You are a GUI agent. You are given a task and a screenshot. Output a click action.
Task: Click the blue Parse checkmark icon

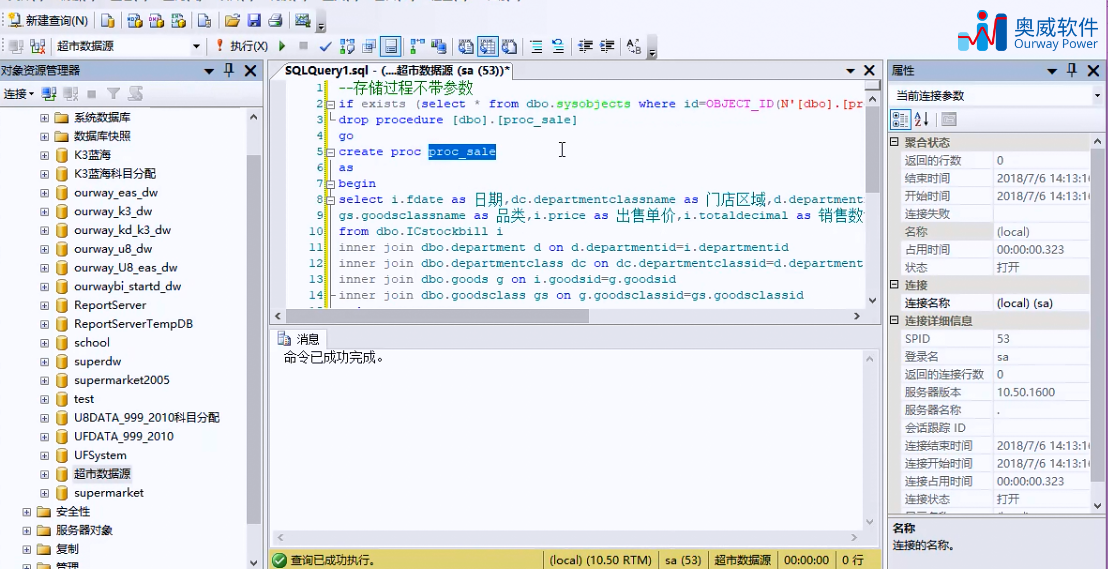(x=325, y=46)
